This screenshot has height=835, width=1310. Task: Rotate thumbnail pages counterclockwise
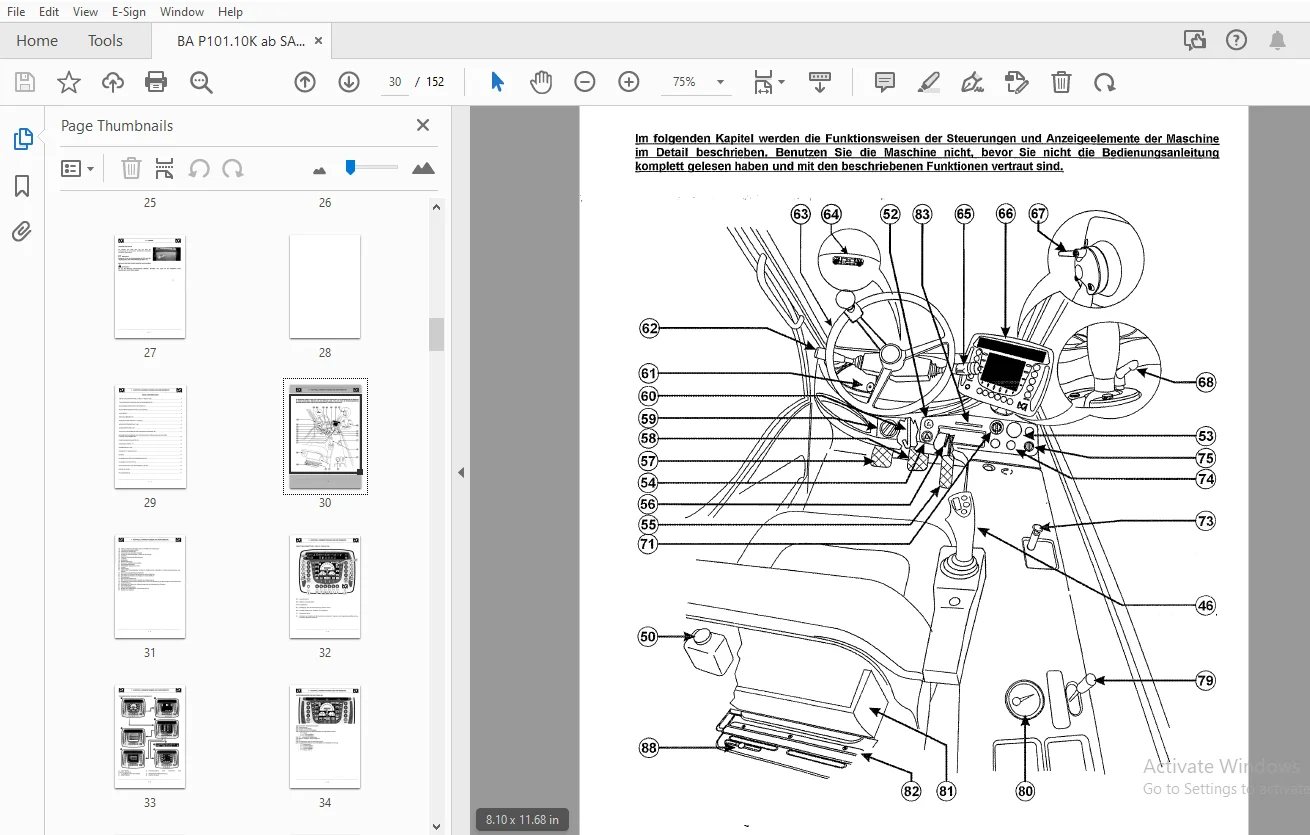pos(199,168)
